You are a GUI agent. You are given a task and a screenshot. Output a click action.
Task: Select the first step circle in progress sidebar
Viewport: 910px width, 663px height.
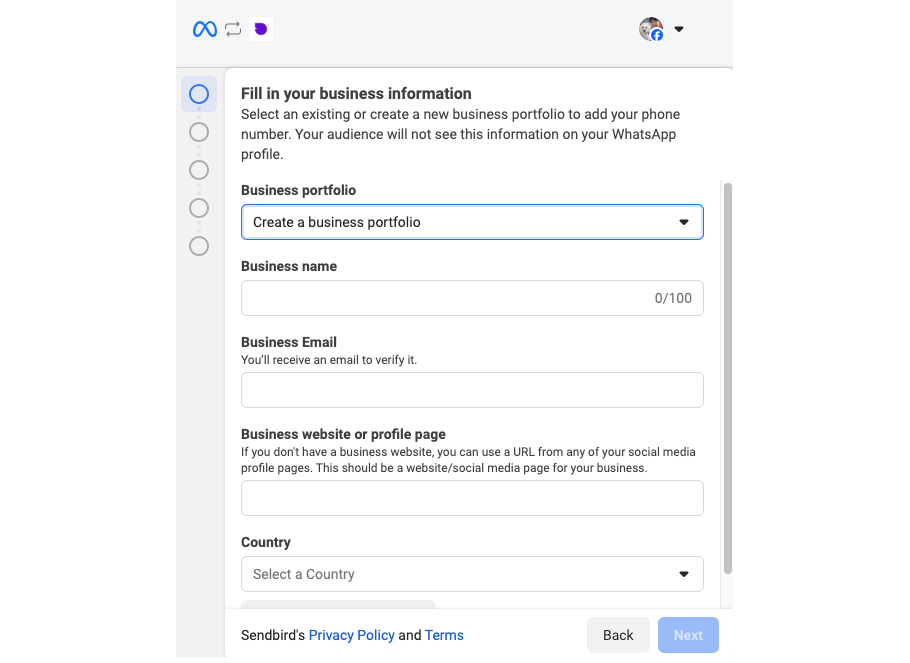pyautogui.click(x=199, y=94)
